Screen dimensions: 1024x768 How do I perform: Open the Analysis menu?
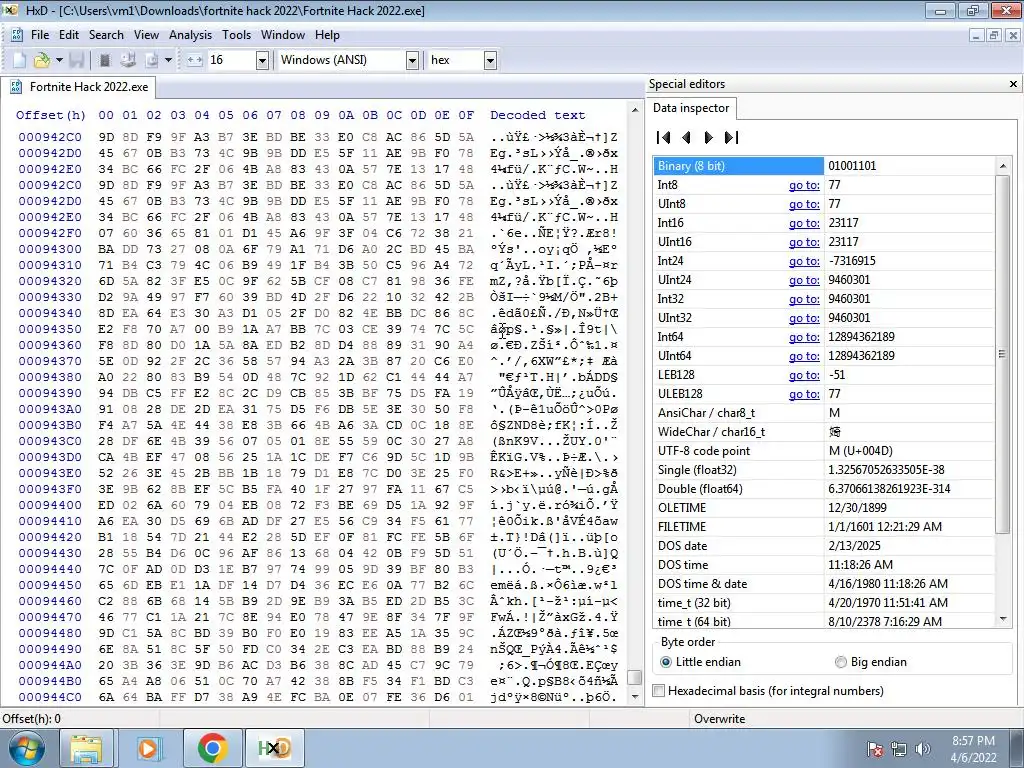[x=190, y=35]
